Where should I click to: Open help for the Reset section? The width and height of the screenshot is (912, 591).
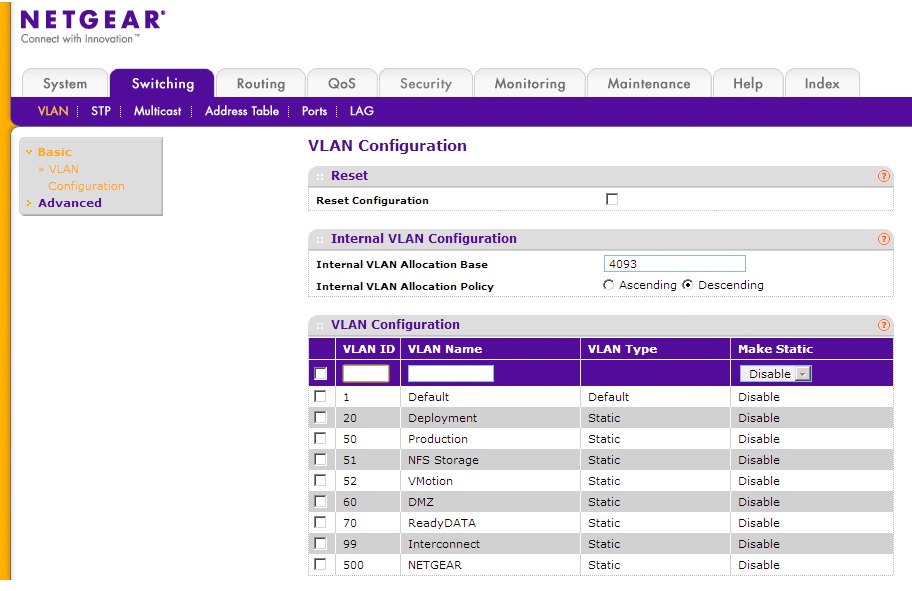883,175
